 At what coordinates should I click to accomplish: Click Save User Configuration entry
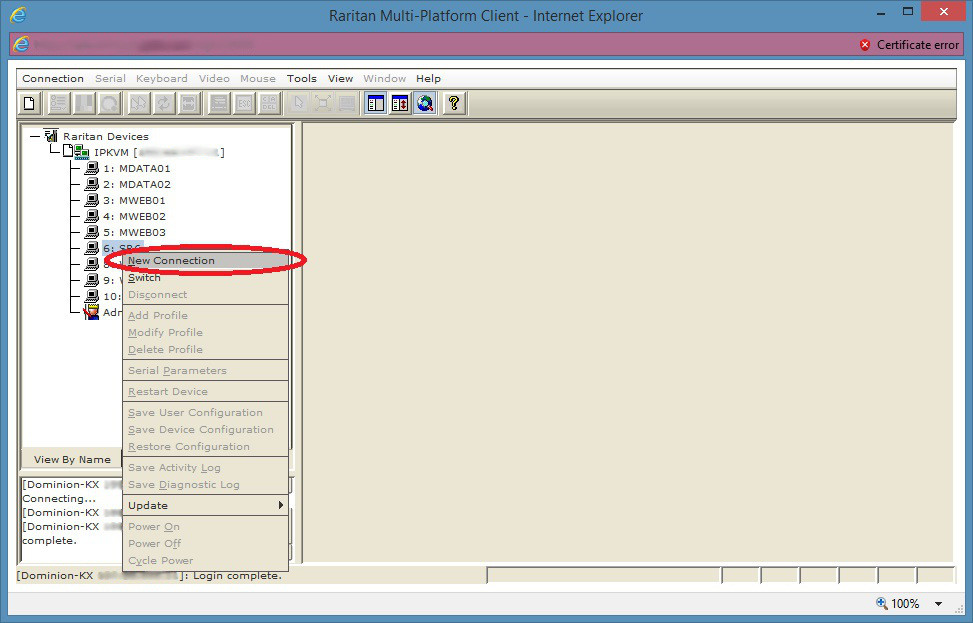point(205,413)
